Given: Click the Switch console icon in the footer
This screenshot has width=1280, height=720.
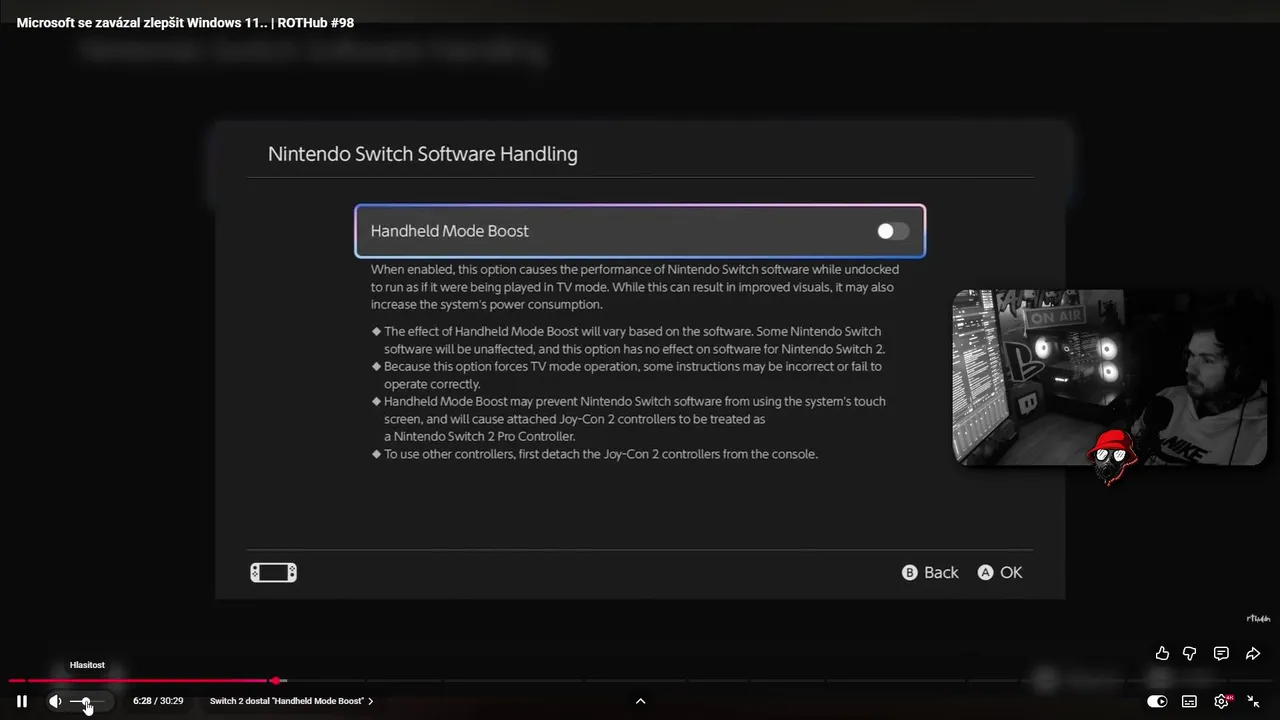Looking at the screenshot, I should click(x=273, y=572).
